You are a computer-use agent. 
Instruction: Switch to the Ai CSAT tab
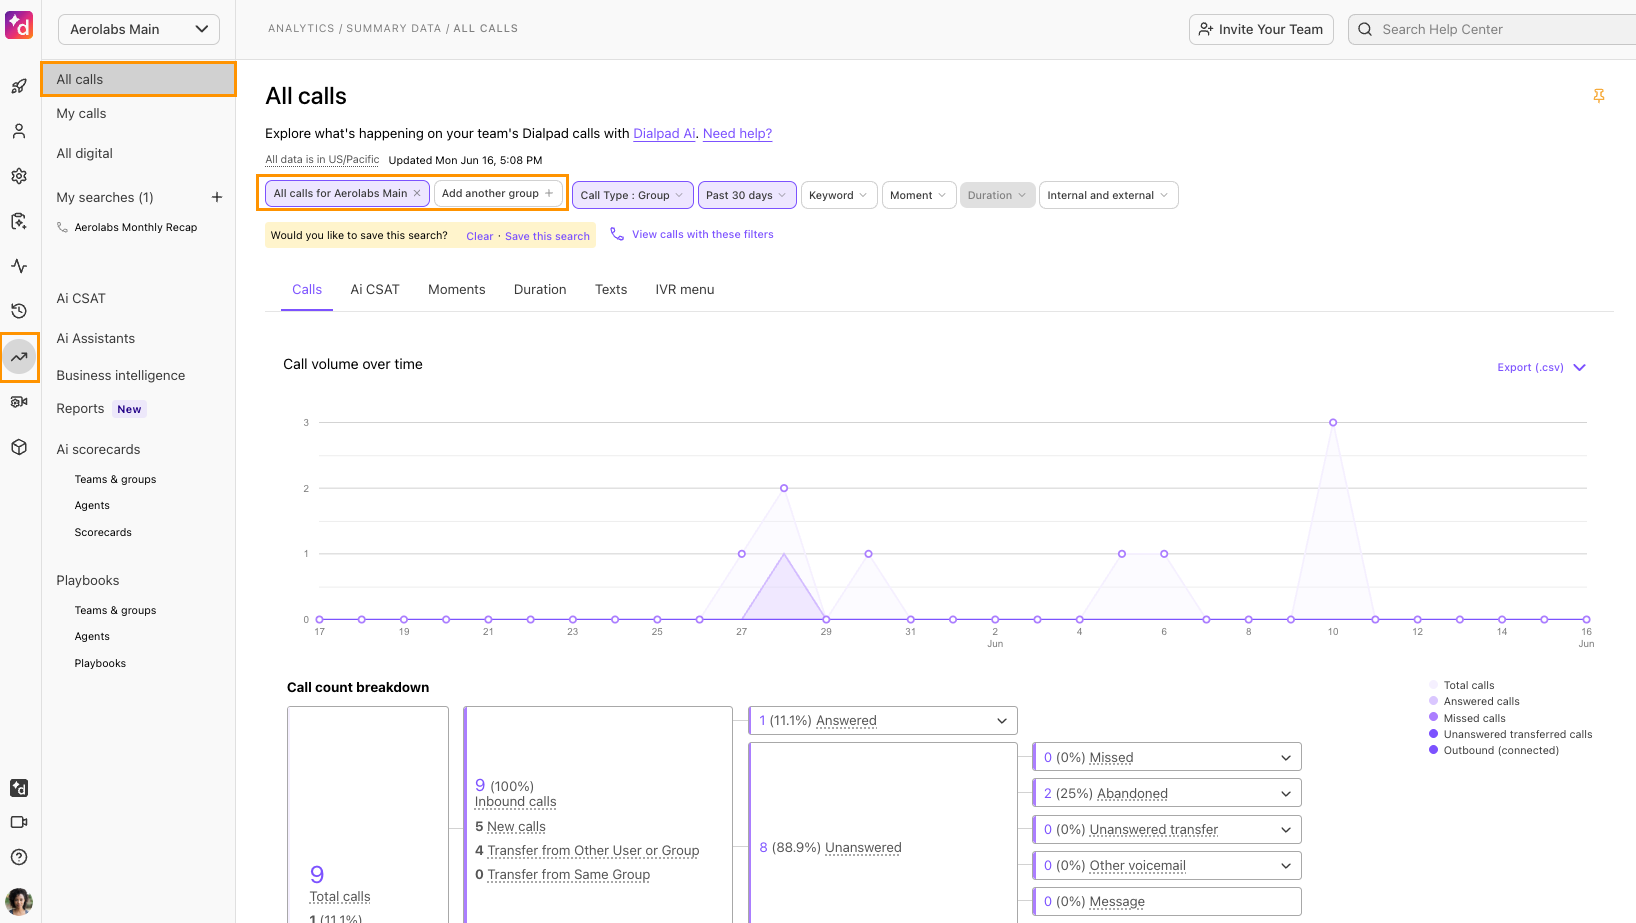375,289
